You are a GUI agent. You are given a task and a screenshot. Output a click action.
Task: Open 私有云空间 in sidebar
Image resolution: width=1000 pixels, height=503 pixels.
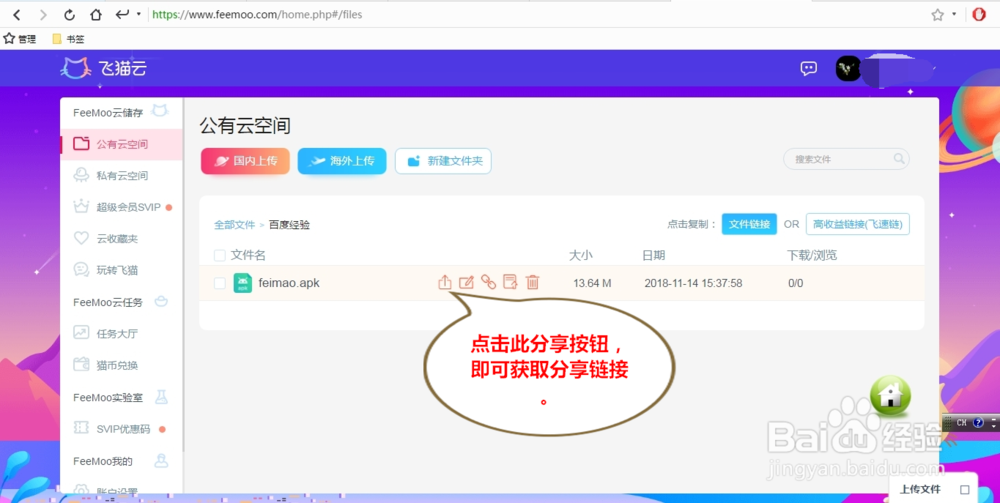pos(121,175)
